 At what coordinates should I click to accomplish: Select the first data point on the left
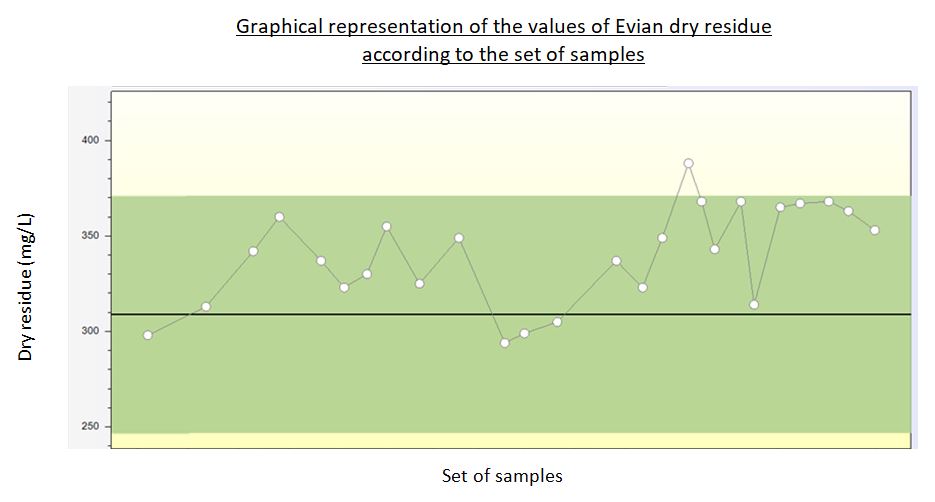point(148,335)
